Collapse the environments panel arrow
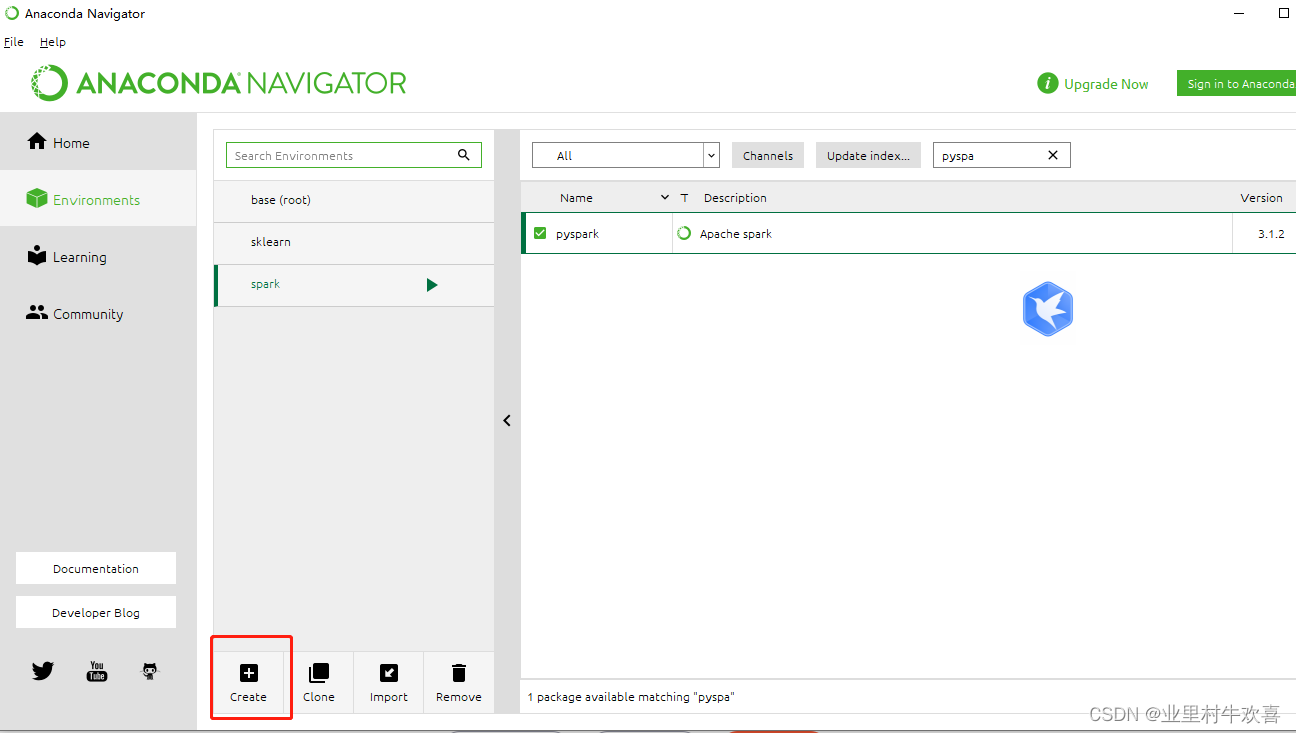This screenshot has width=1296, height=733. pos(507,420)
